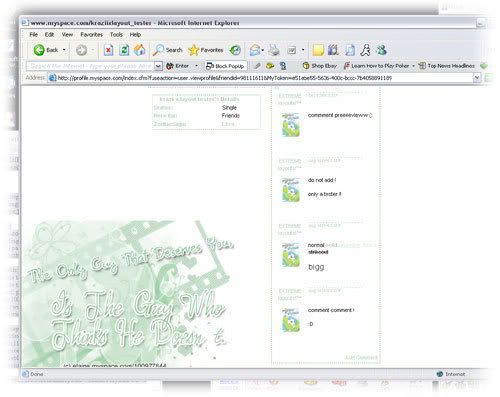This screenshot has width=500, height=397.
Task: Open the File menu
Action: 33,35
